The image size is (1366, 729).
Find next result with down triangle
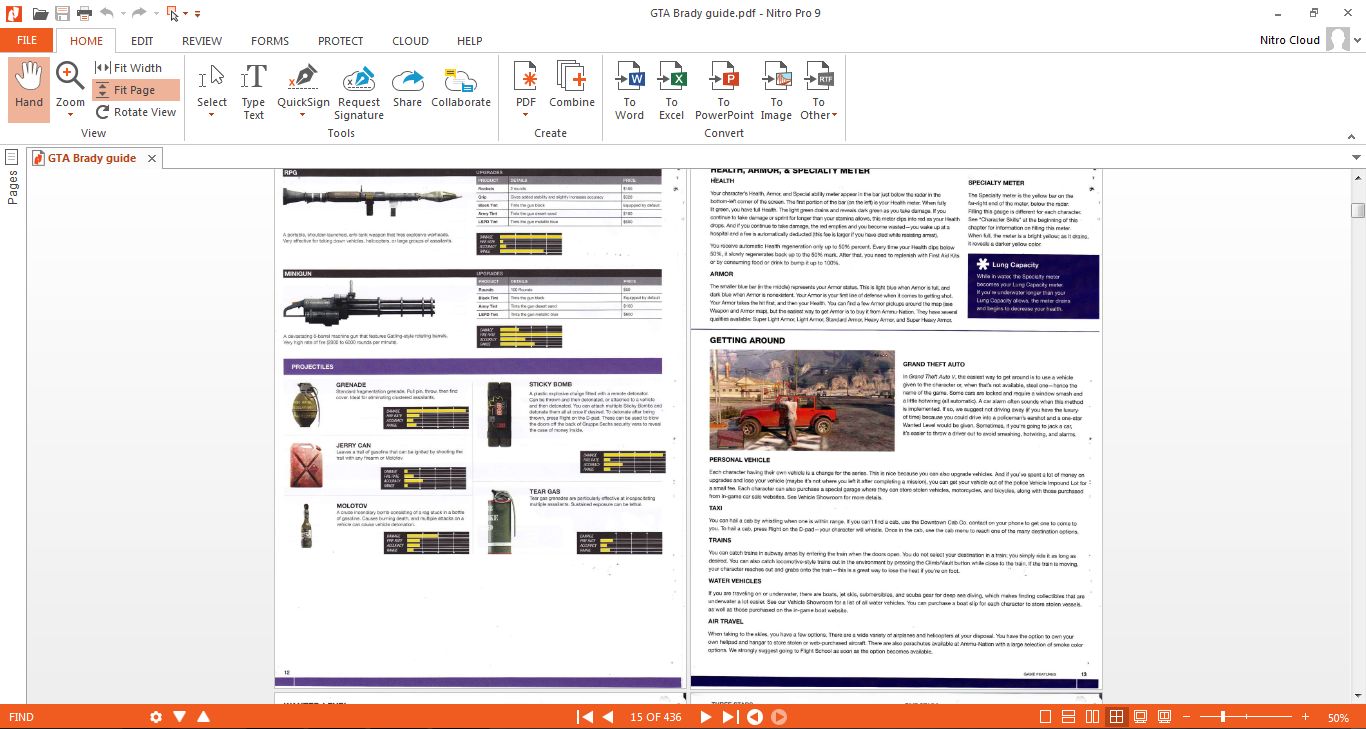(180, 717)
